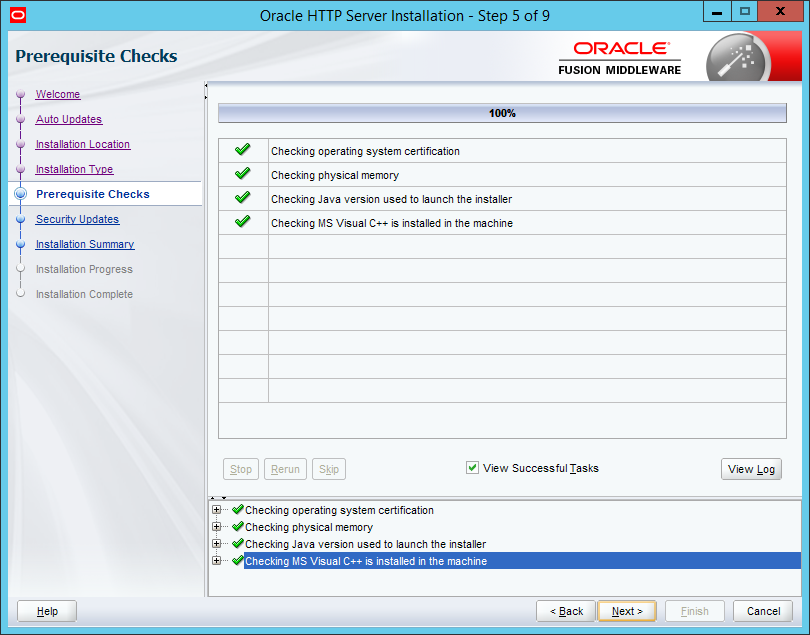Click the green checkmark for Java version check

click(242, 198)
